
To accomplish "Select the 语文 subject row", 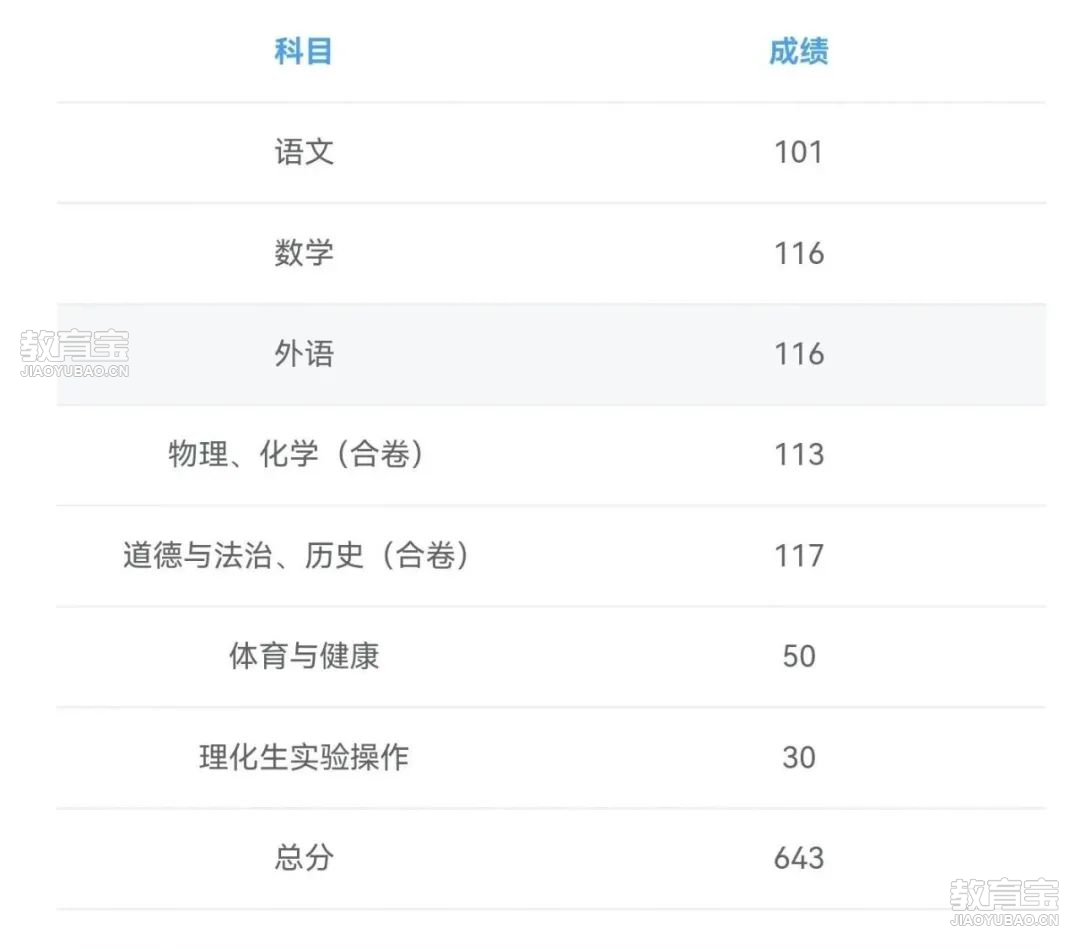I will click(551, 152).
